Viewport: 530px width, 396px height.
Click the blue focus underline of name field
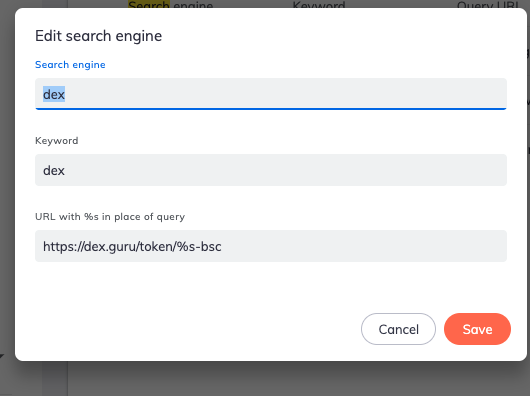pos(271,109)
